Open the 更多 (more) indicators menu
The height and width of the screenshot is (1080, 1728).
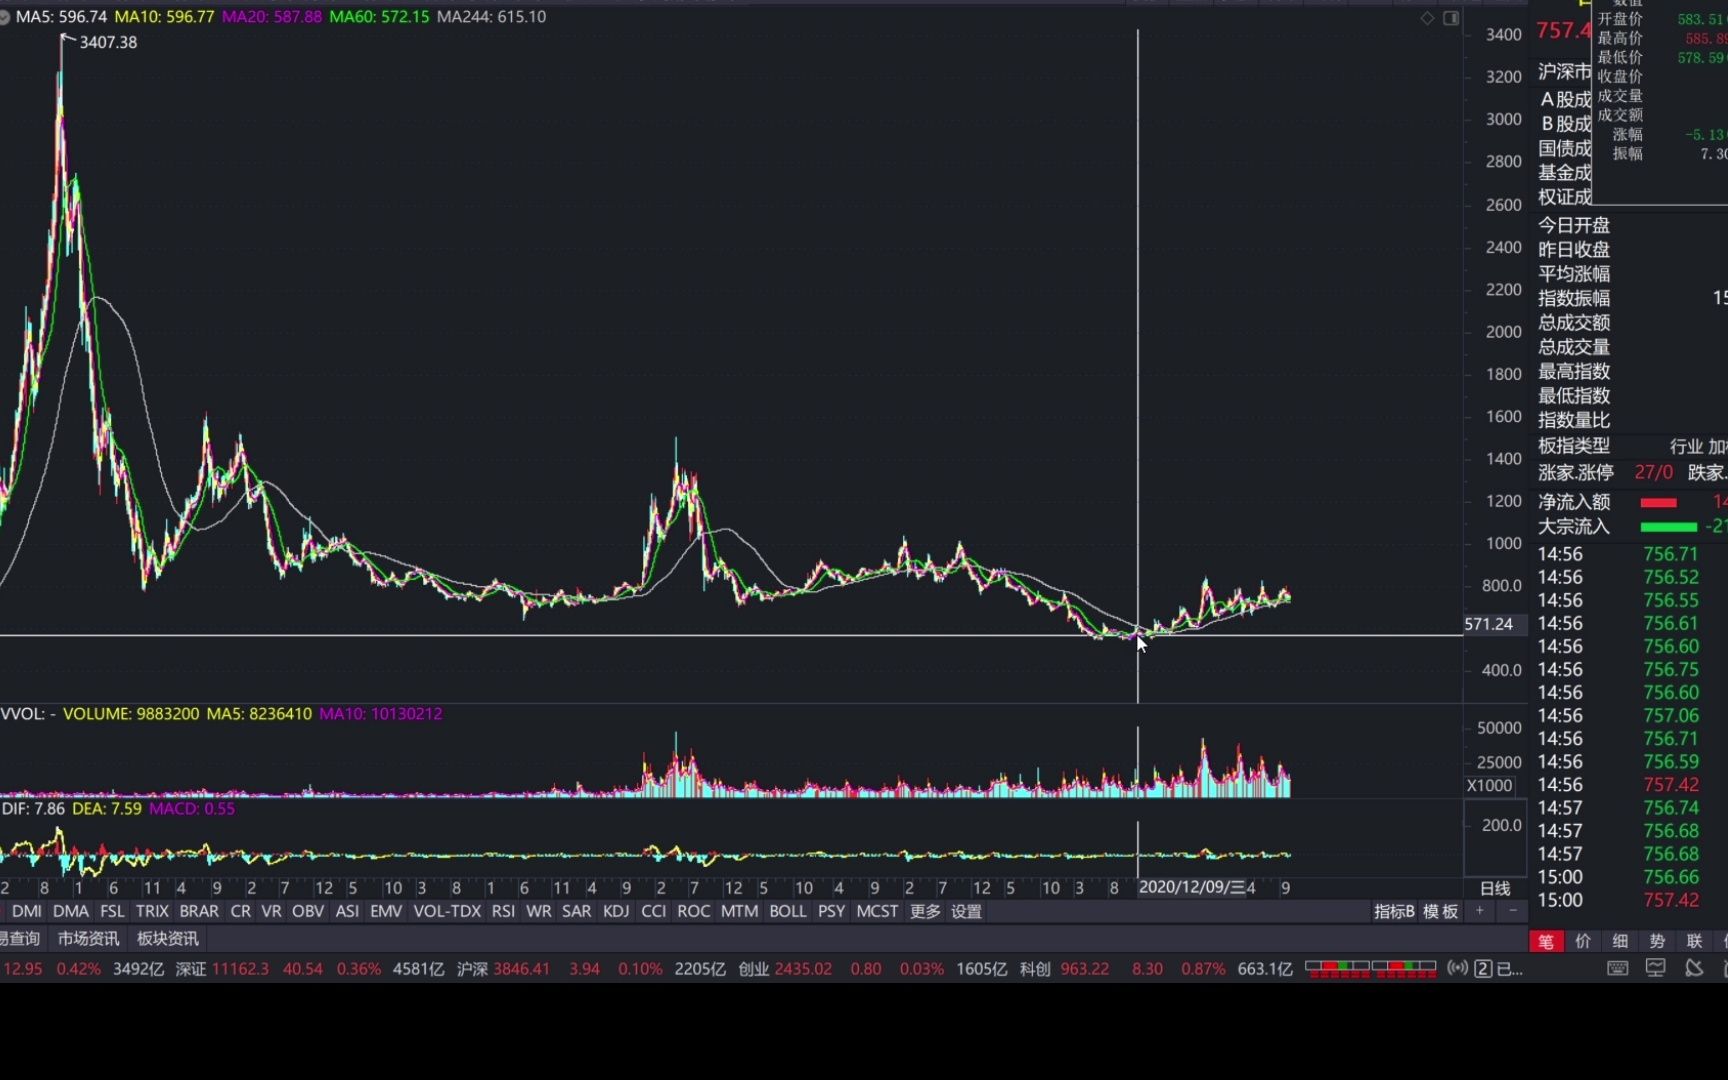pyautogui.click(x=925, y=911)
